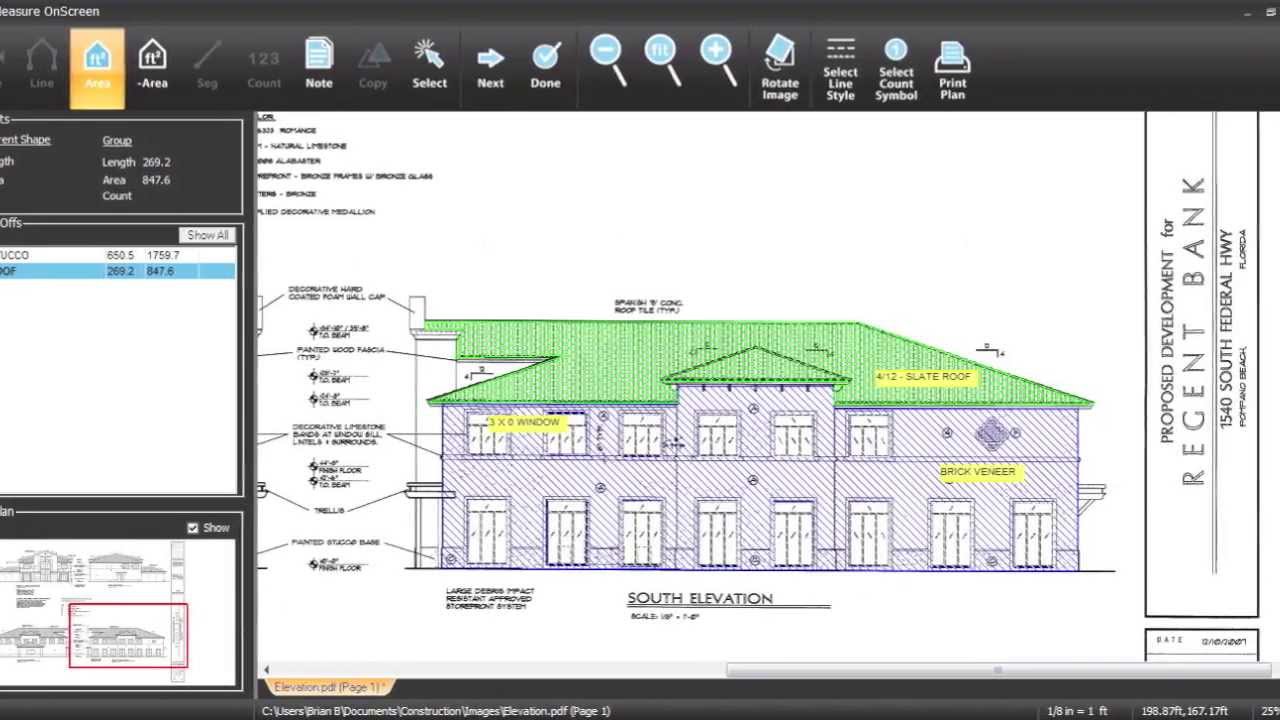Click the Copy tool icon
The image size is (1280, 720).
click(x=373, y=66)
